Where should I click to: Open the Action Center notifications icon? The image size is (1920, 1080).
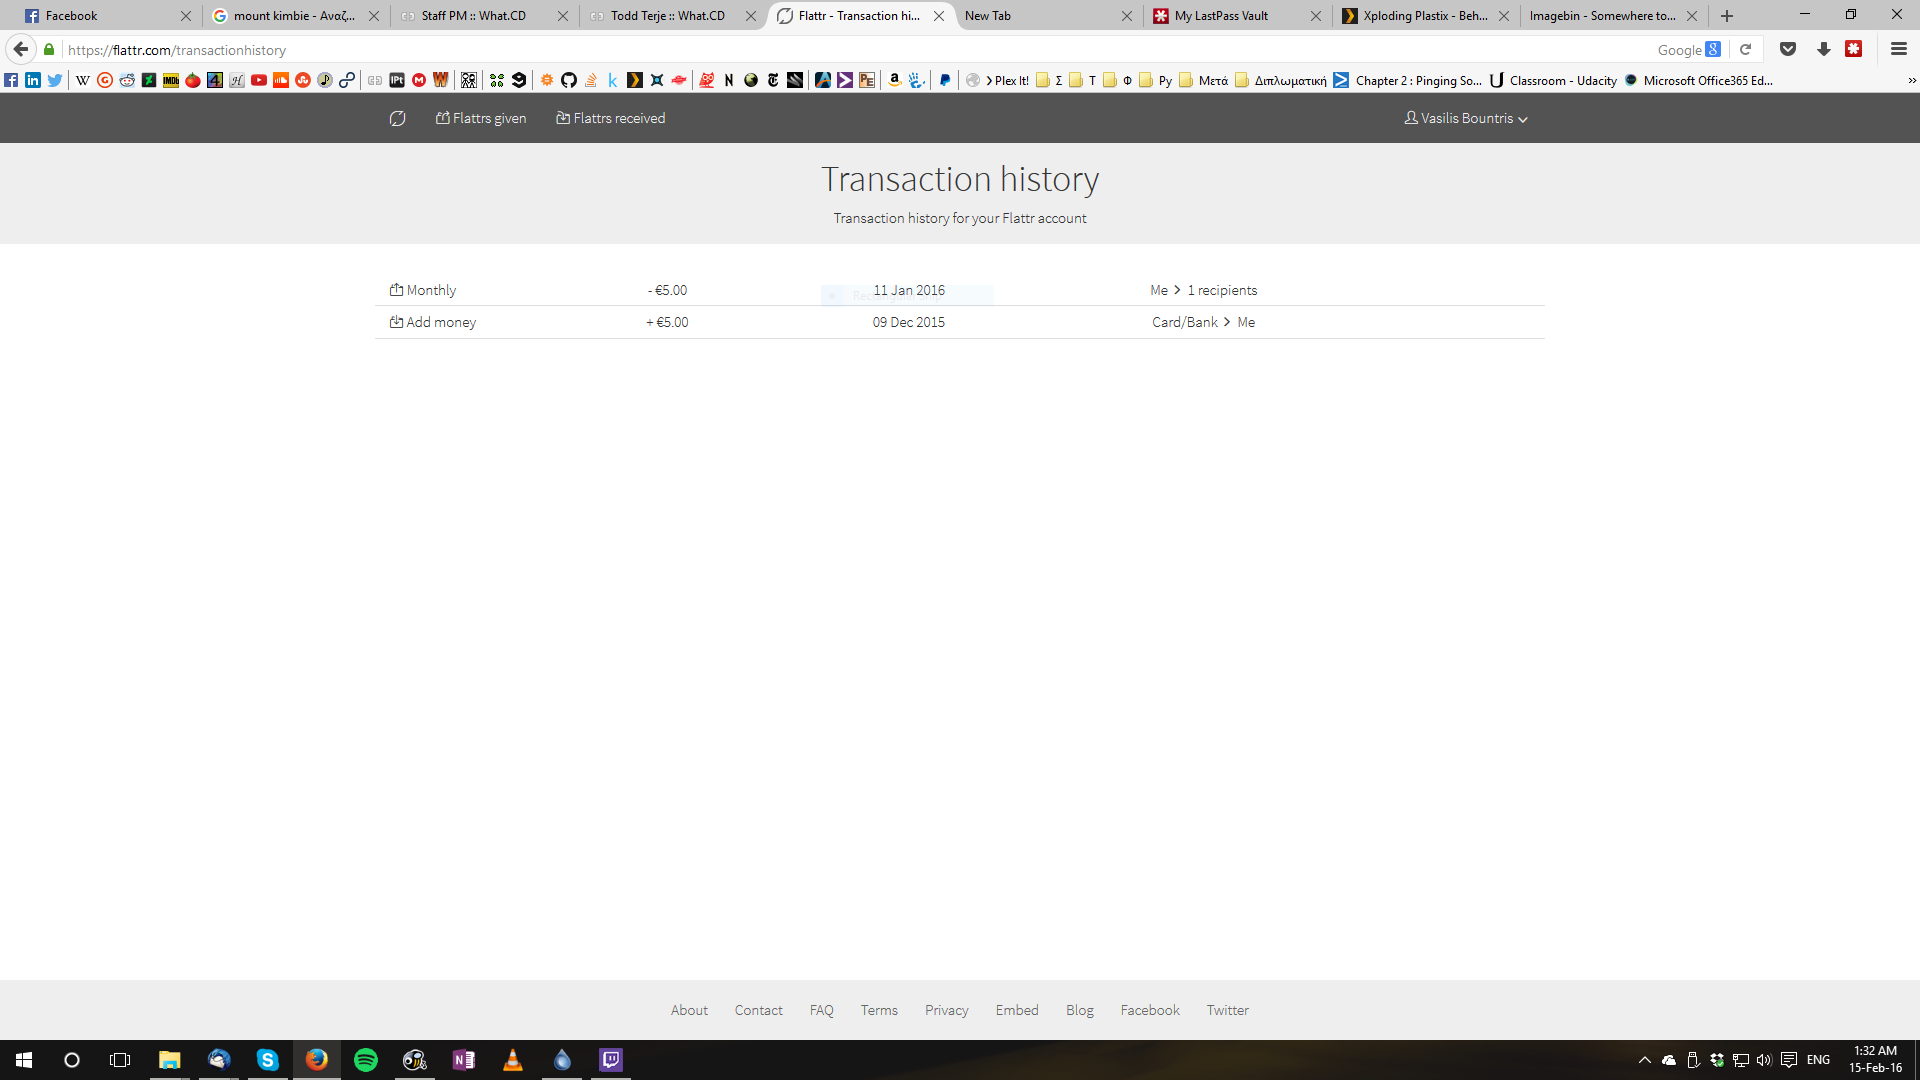click(x=1789, y=1060)
